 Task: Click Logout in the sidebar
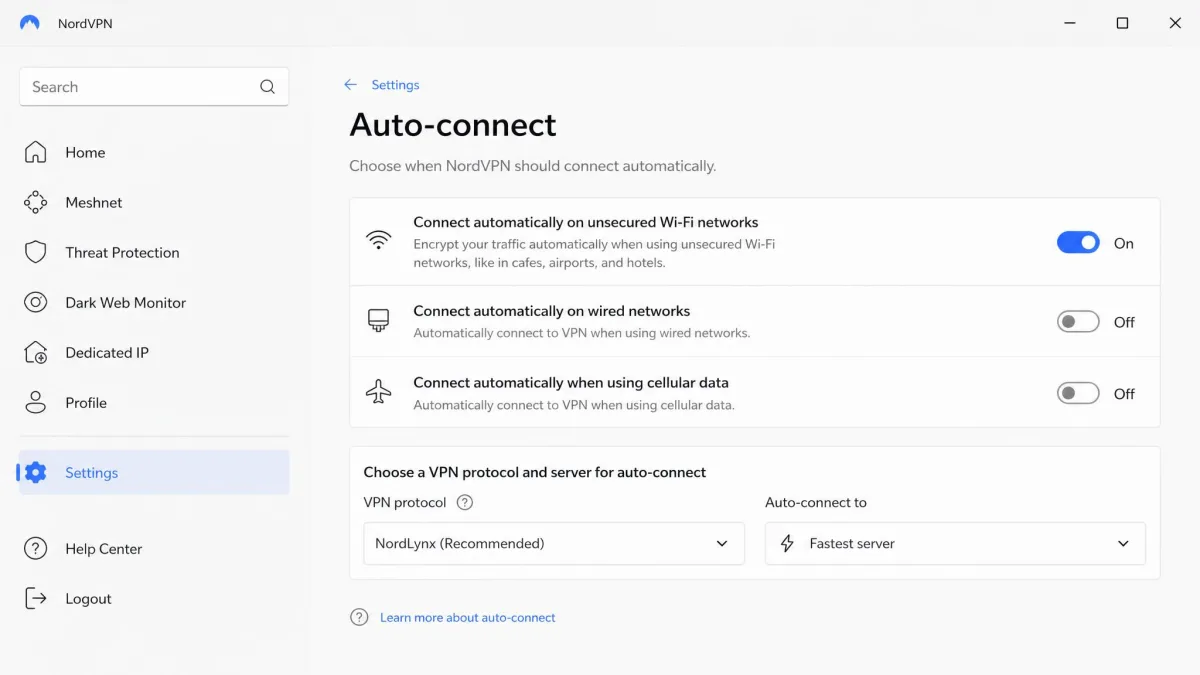click(x=154, y=598)
